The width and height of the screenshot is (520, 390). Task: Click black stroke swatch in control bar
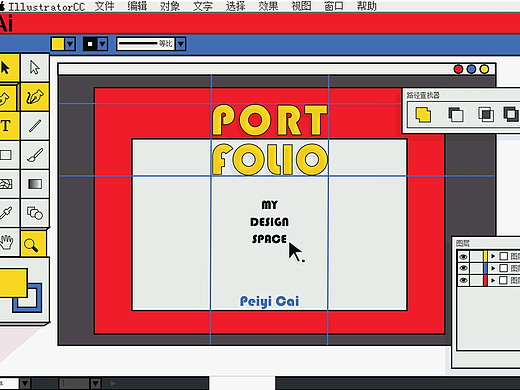(90, 44)
